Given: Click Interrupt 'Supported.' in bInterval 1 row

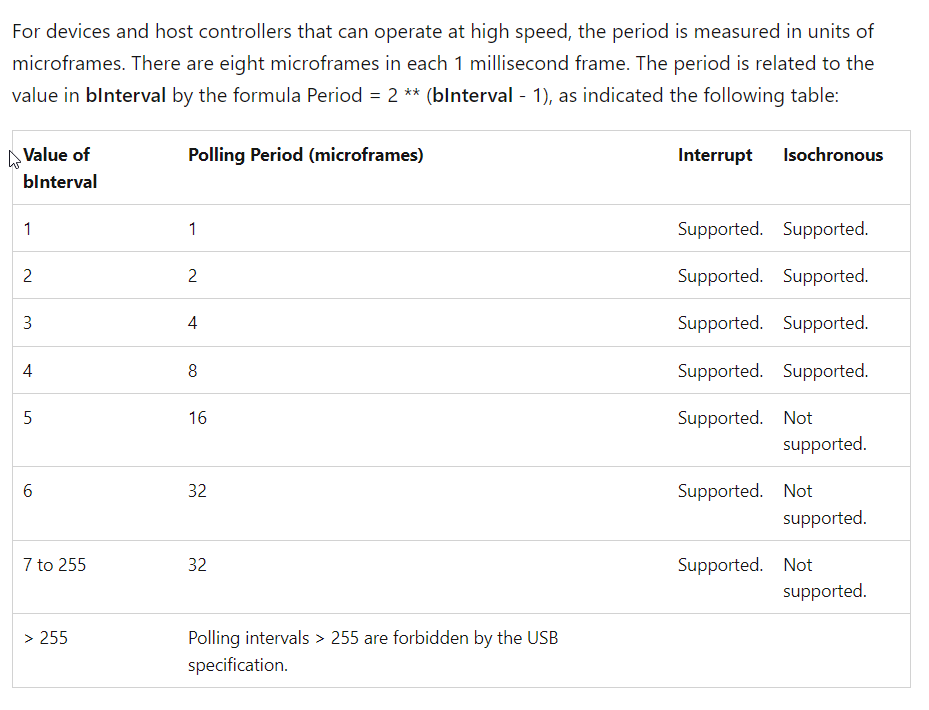Looking at the screenshot, I should 720,229.
